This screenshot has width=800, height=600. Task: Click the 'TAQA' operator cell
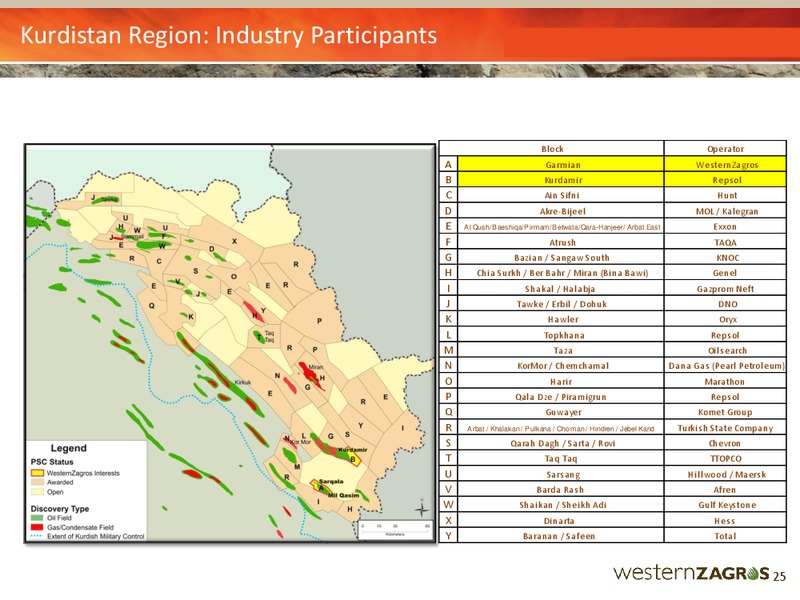click(725, 242)
